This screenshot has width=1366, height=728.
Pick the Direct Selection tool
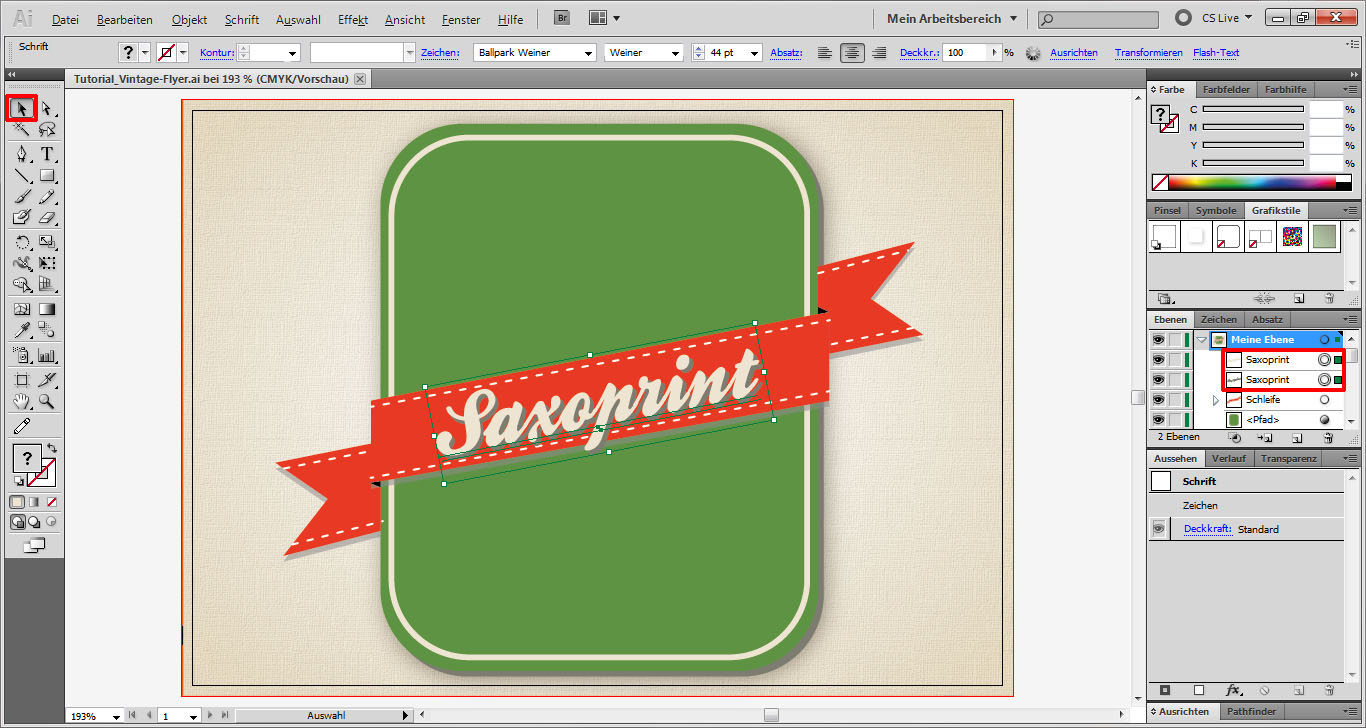pos(47,108)
